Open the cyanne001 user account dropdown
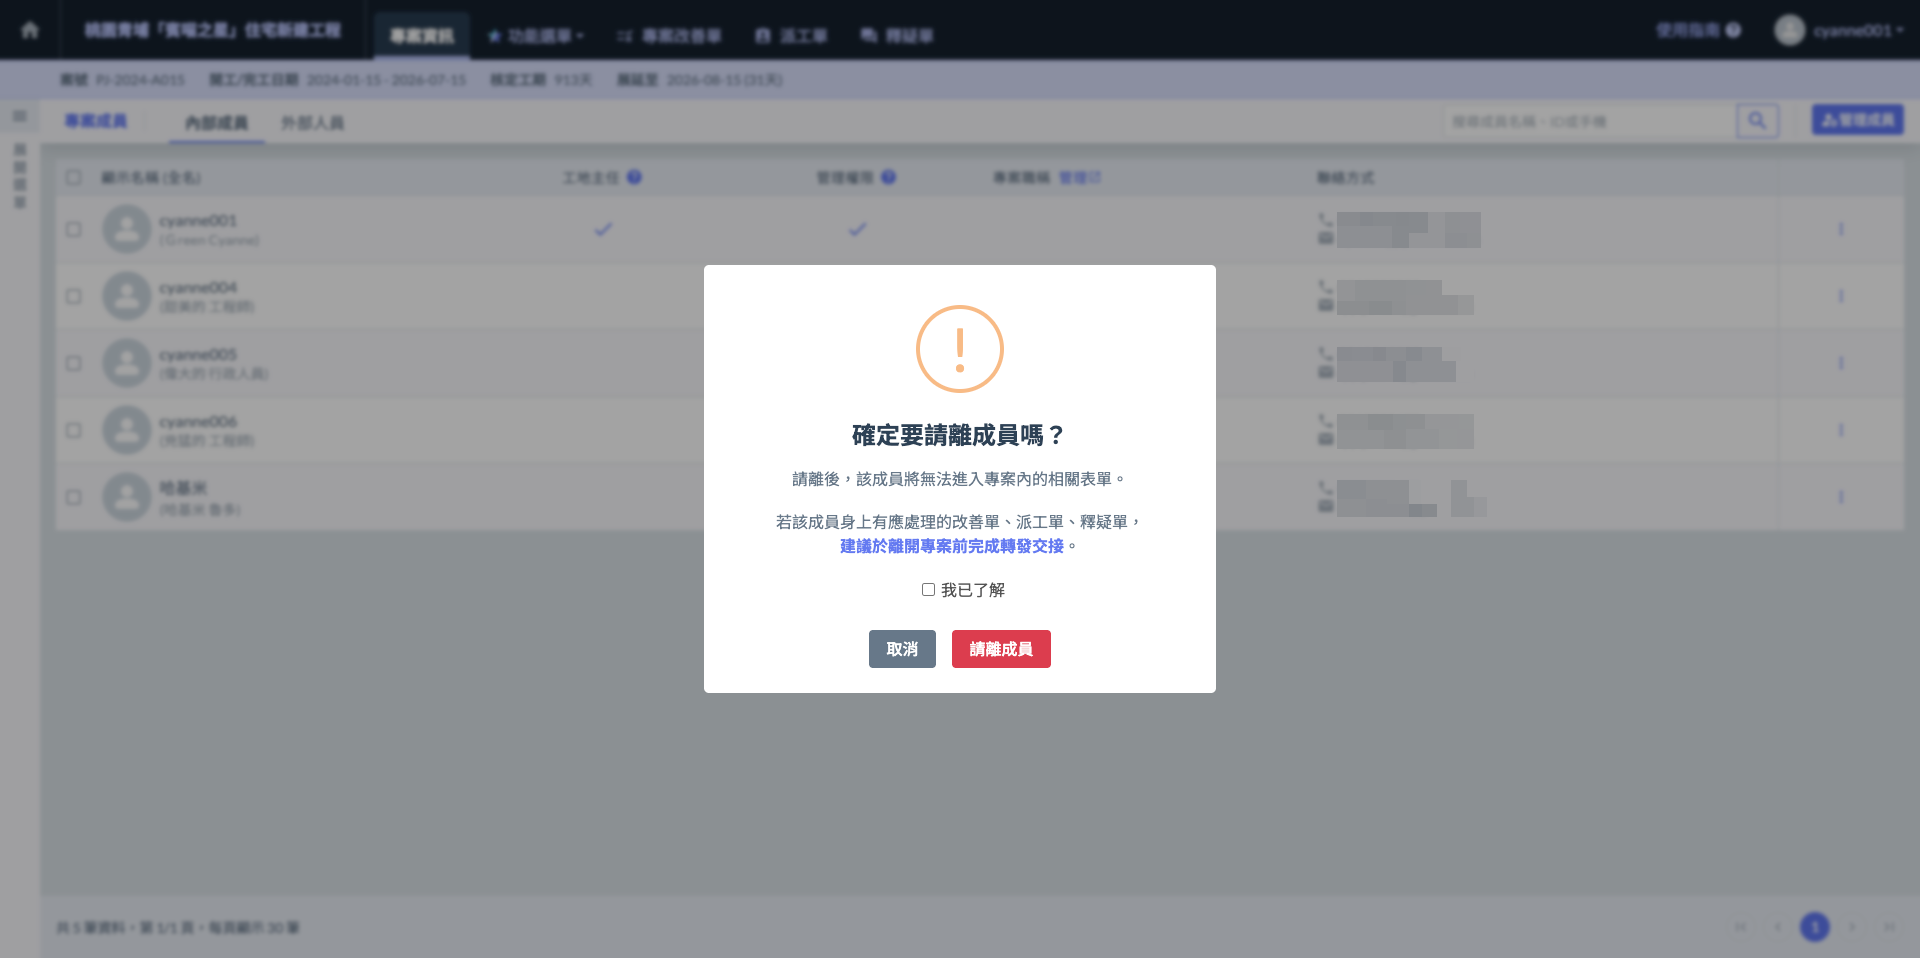 click(x=1840, y=30)
